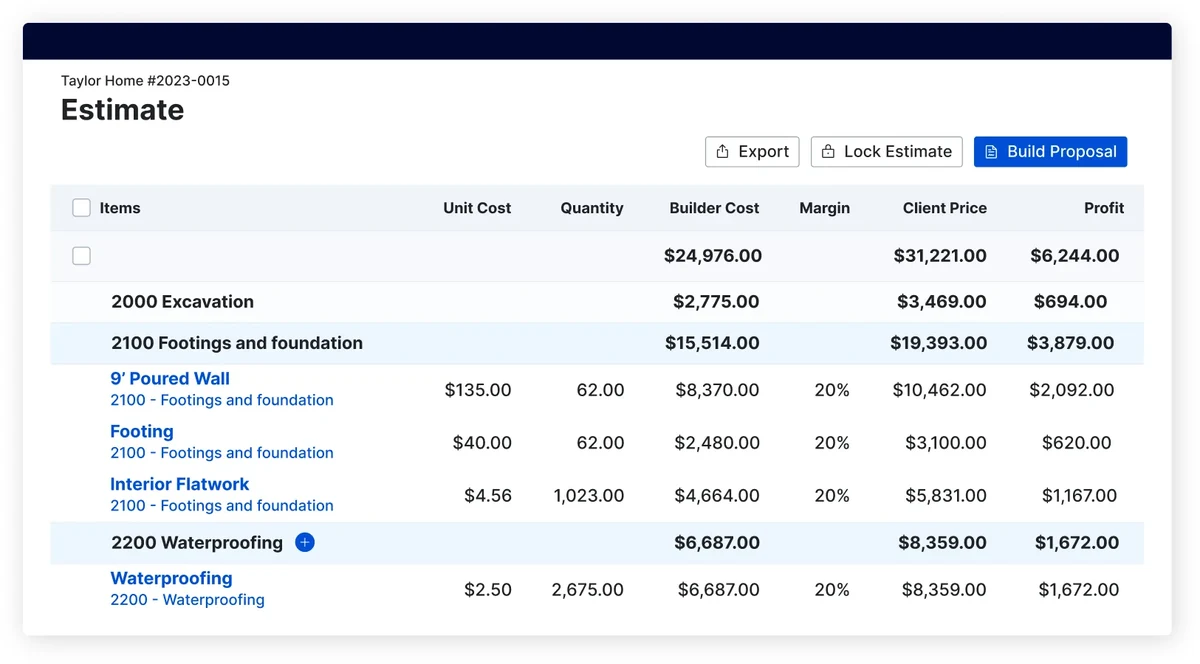The width and height of the screenshot is (1200, 664).
Task: Edit the $135.00 unit cost value
Action: point(478,390)
